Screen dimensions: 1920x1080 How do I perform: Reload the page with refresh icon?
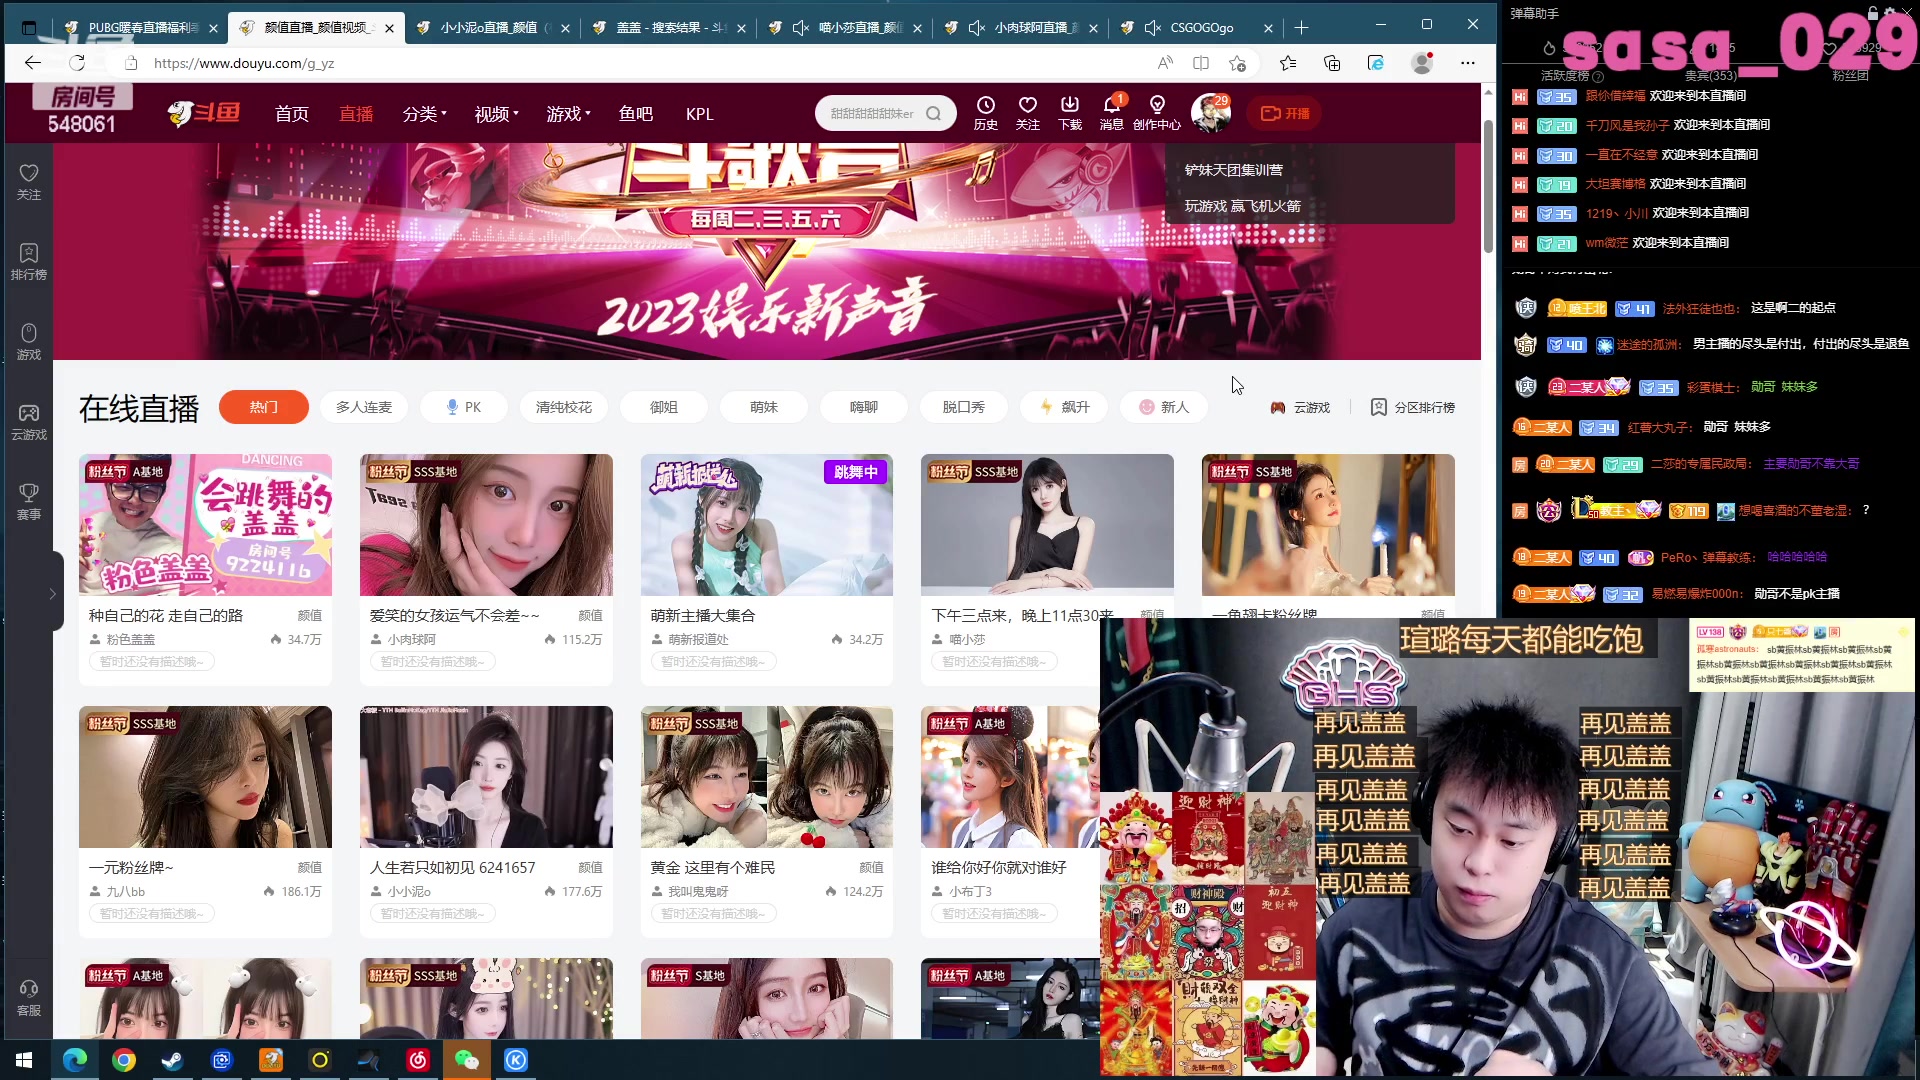pyautogui.click(x=77, y=63)
